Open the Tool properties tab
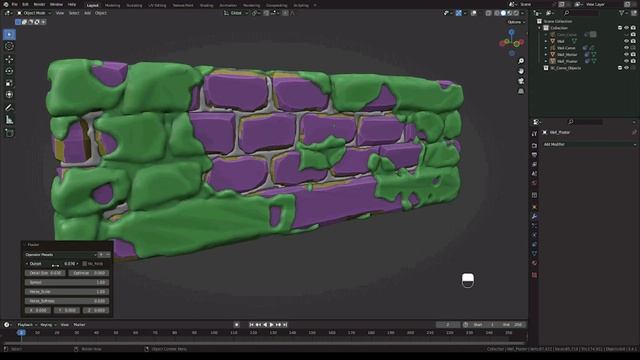Viewport: 640px width, 360px height. pos(534,134)
